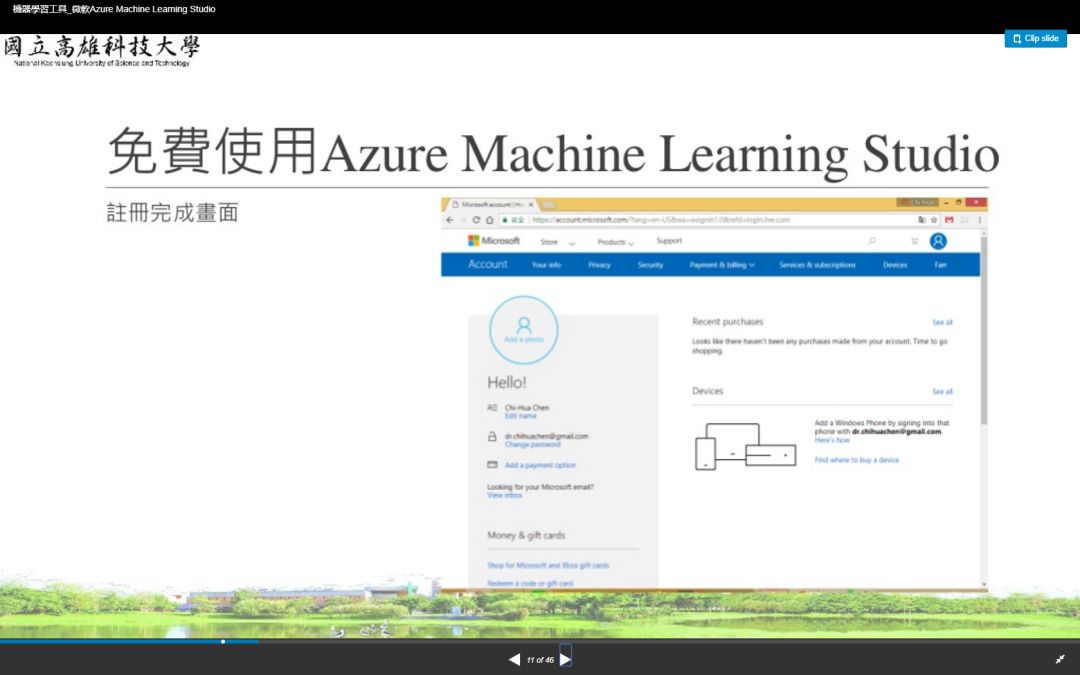Click See all next to Devices
Image resolution: width=1080 pixels, height=675 pixels.
click(x=942, y=391)
